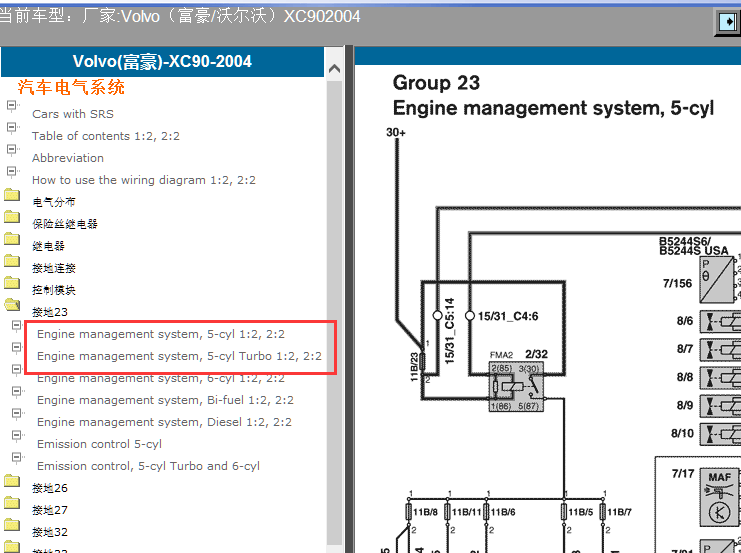The image size is (741, 553).
Task: Click the page icon beside Abbreviation
Action: tap(12, 149)
